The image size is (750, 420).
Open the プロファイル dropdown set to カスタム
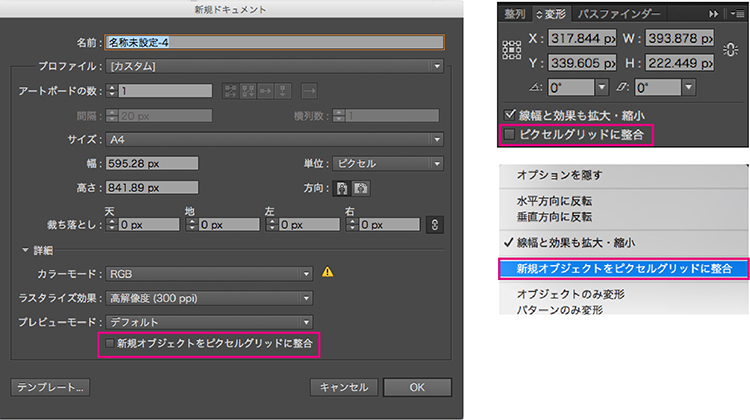pos(274,66)
